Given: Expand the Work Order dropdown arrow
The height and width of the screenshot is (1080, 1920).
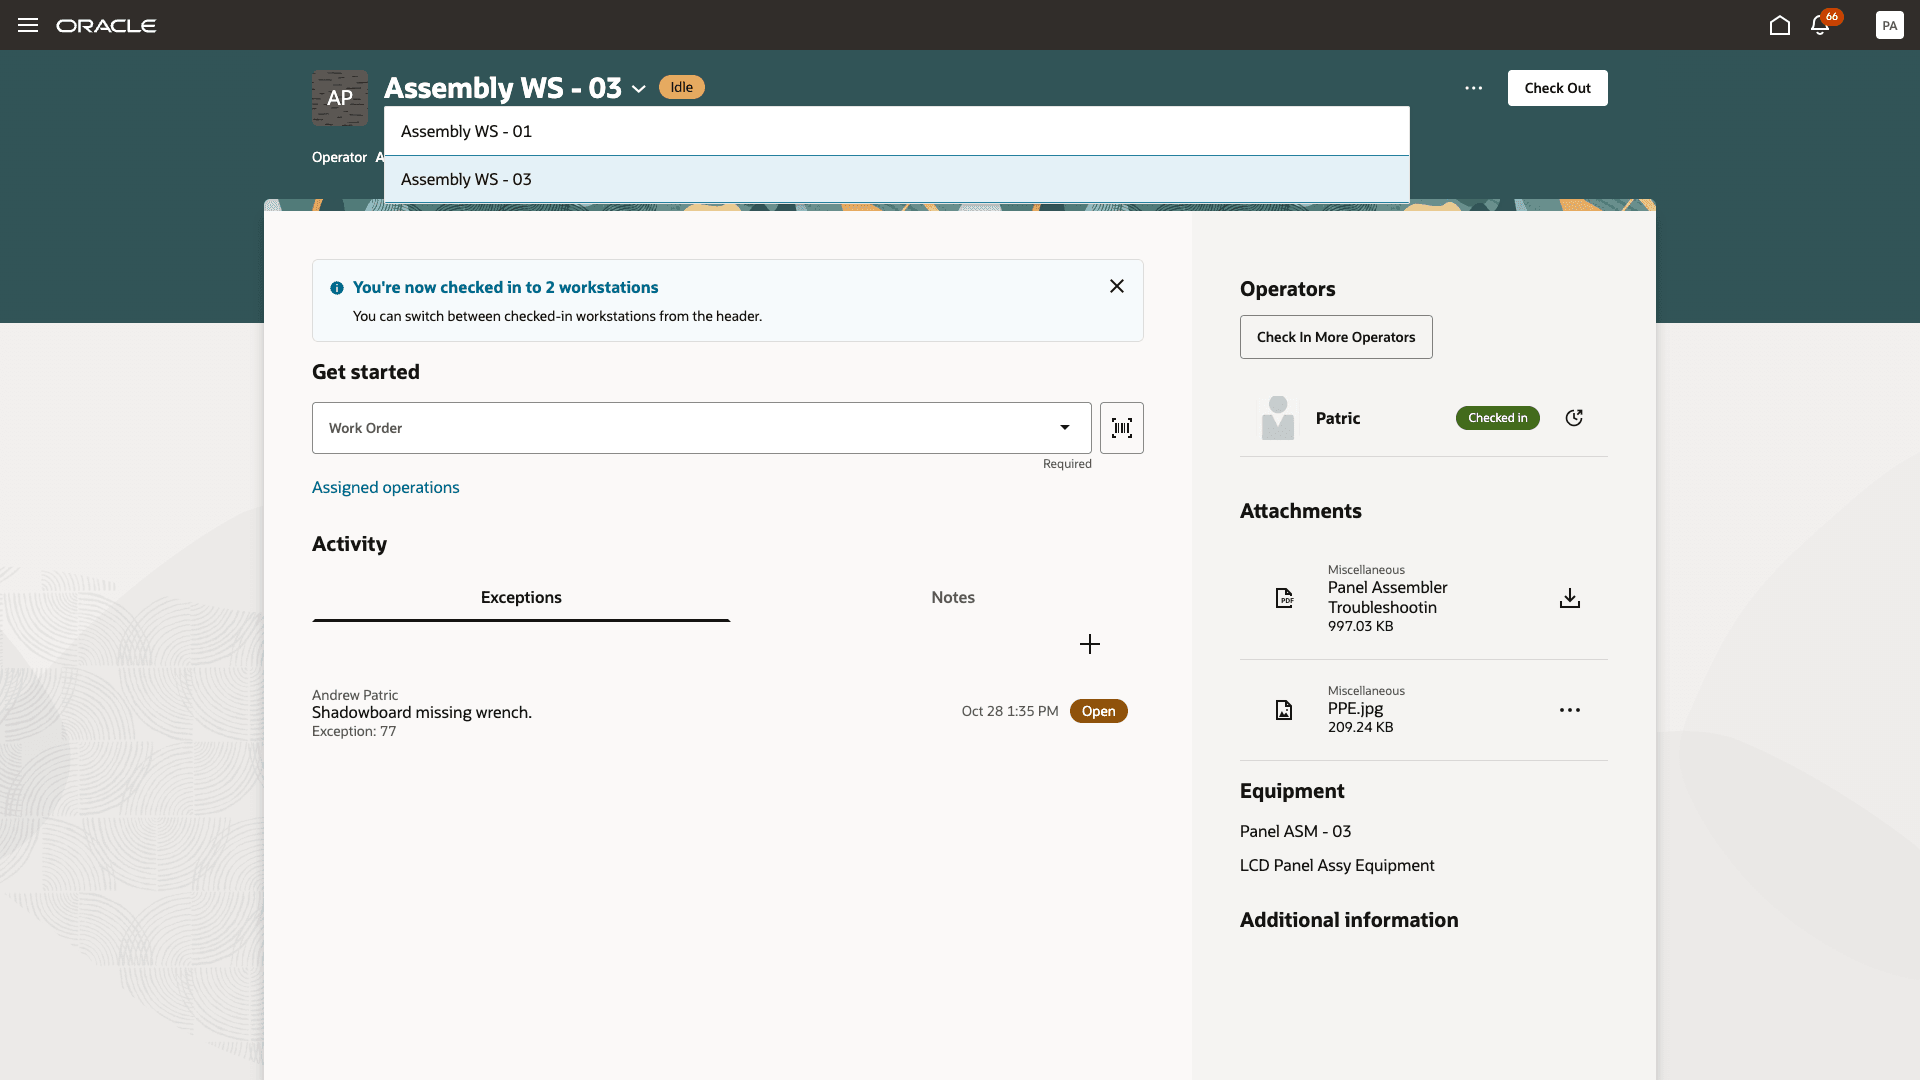Looking at the screenshot, I should coord(1065,428).
